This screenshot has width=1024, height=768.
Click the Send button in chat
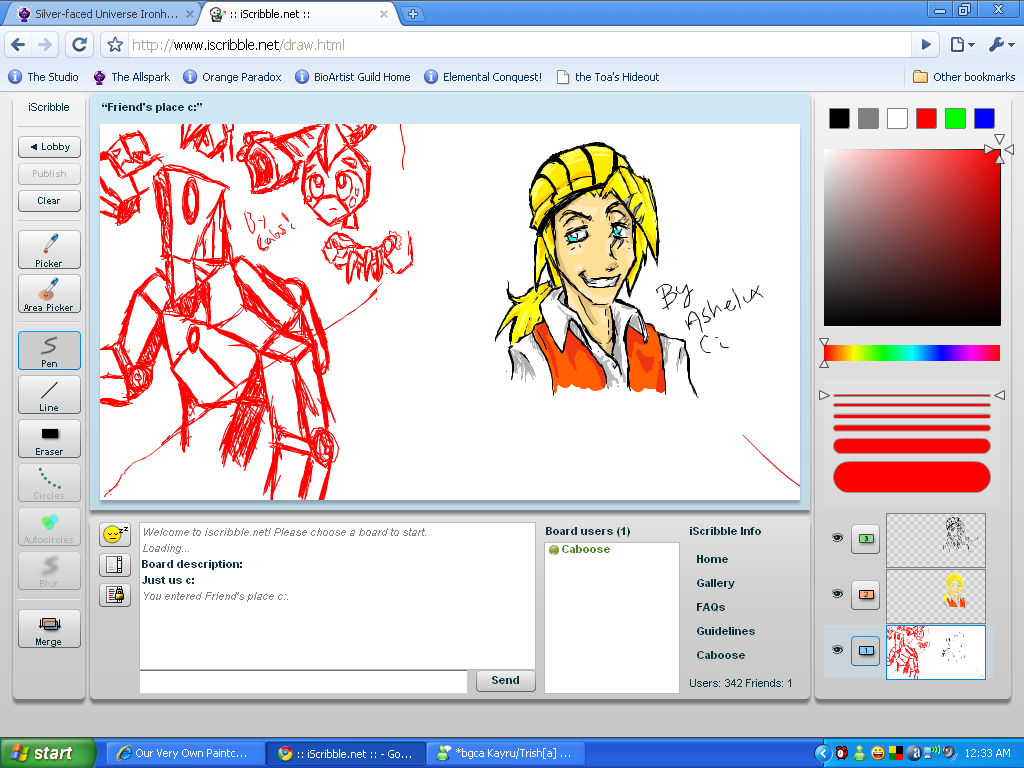505,681
